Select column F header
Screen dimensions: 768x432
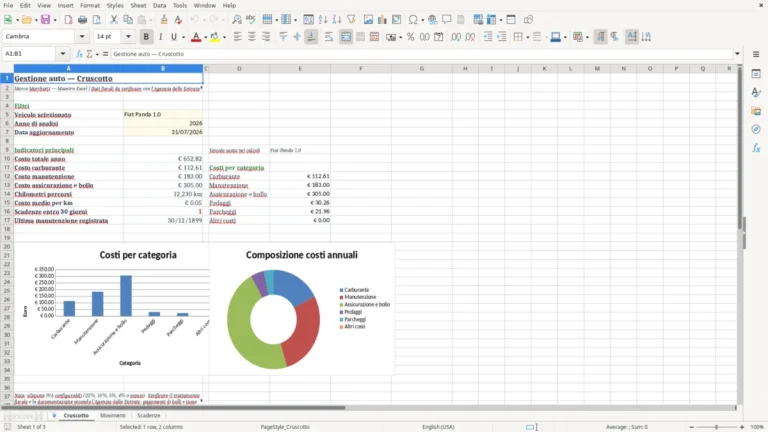(360, 69)
